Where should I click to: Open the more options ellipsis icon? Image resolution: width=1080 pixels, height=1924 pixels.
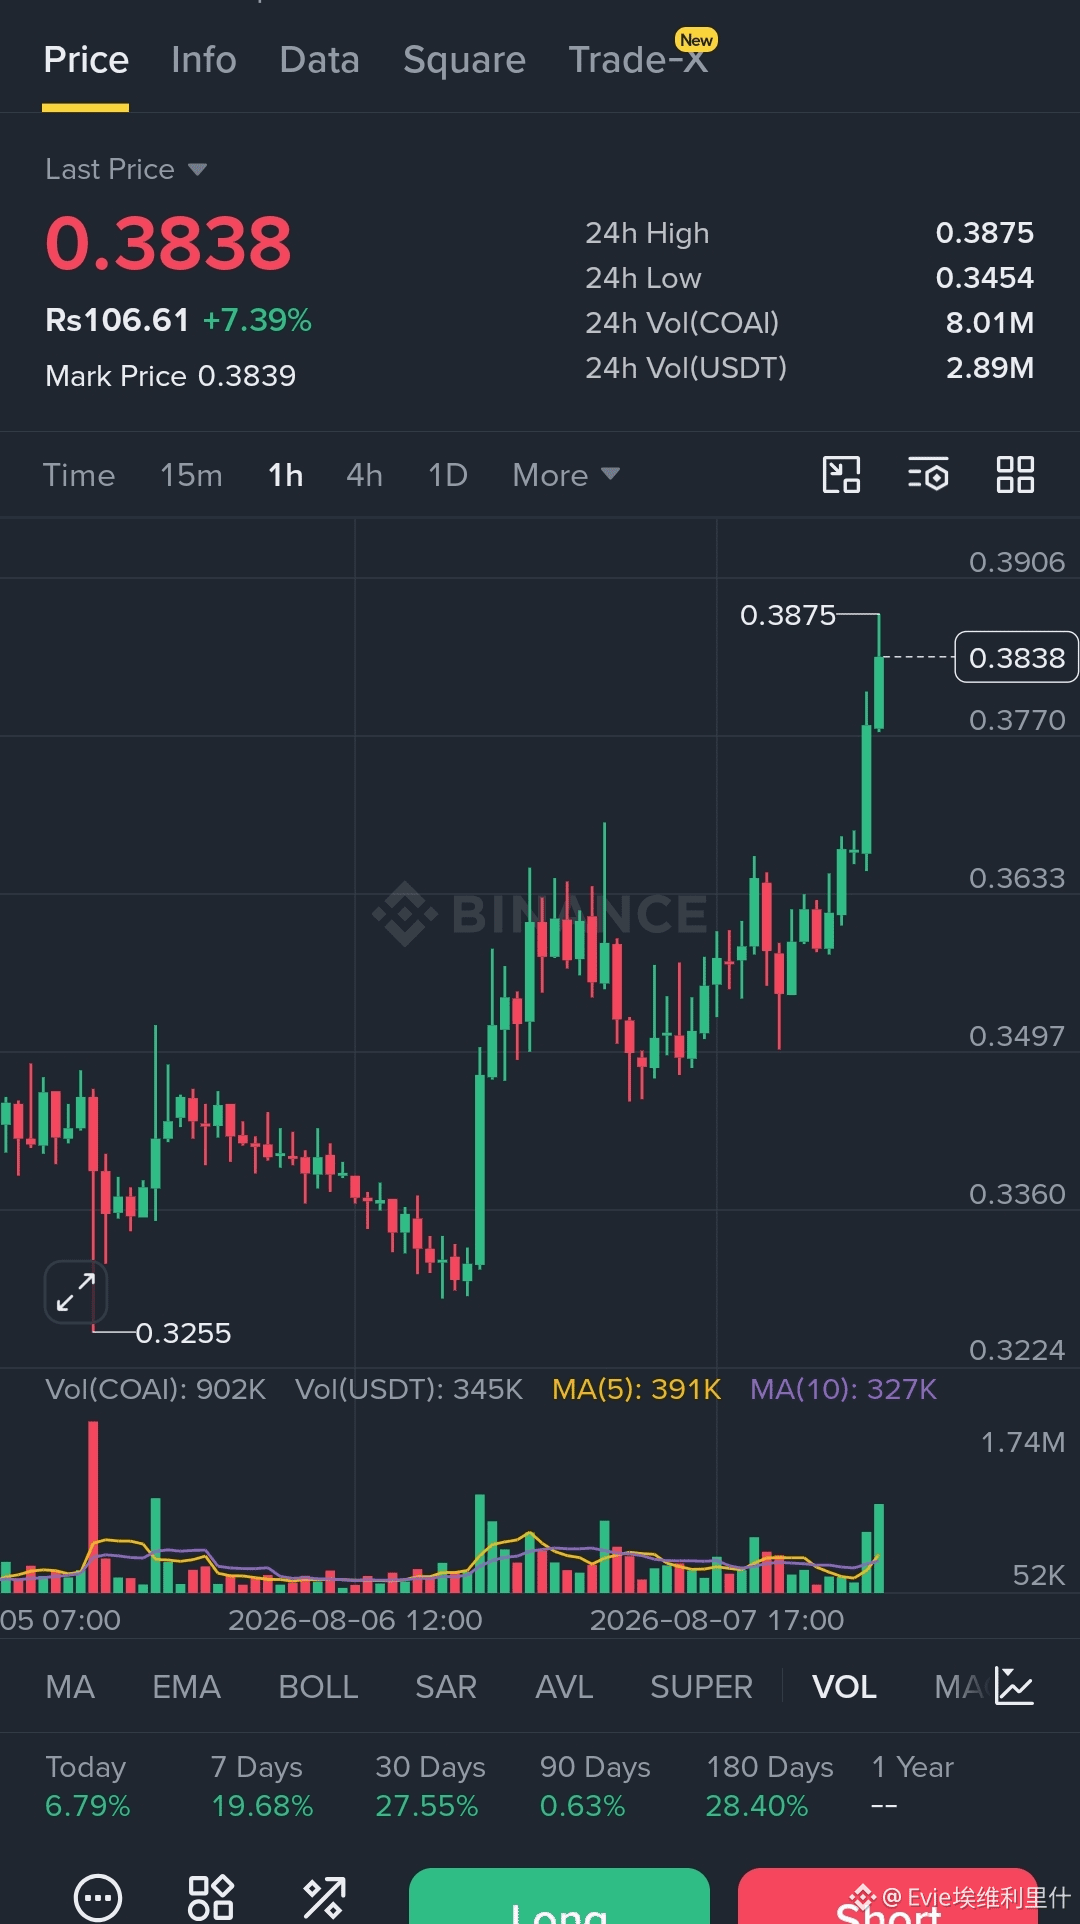coord(98,1897)
